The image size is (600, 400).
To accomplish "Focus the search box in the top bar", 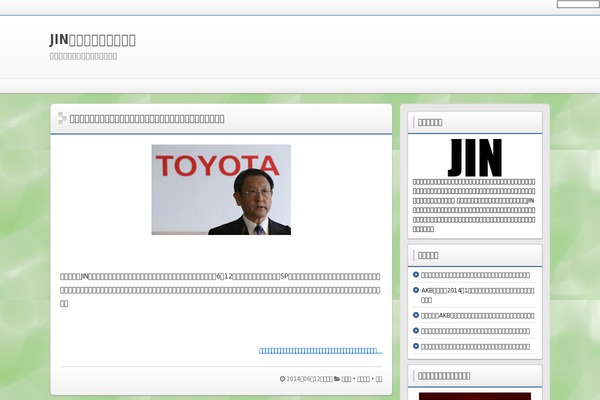I will pyautogui.click(x=578, y=4).
